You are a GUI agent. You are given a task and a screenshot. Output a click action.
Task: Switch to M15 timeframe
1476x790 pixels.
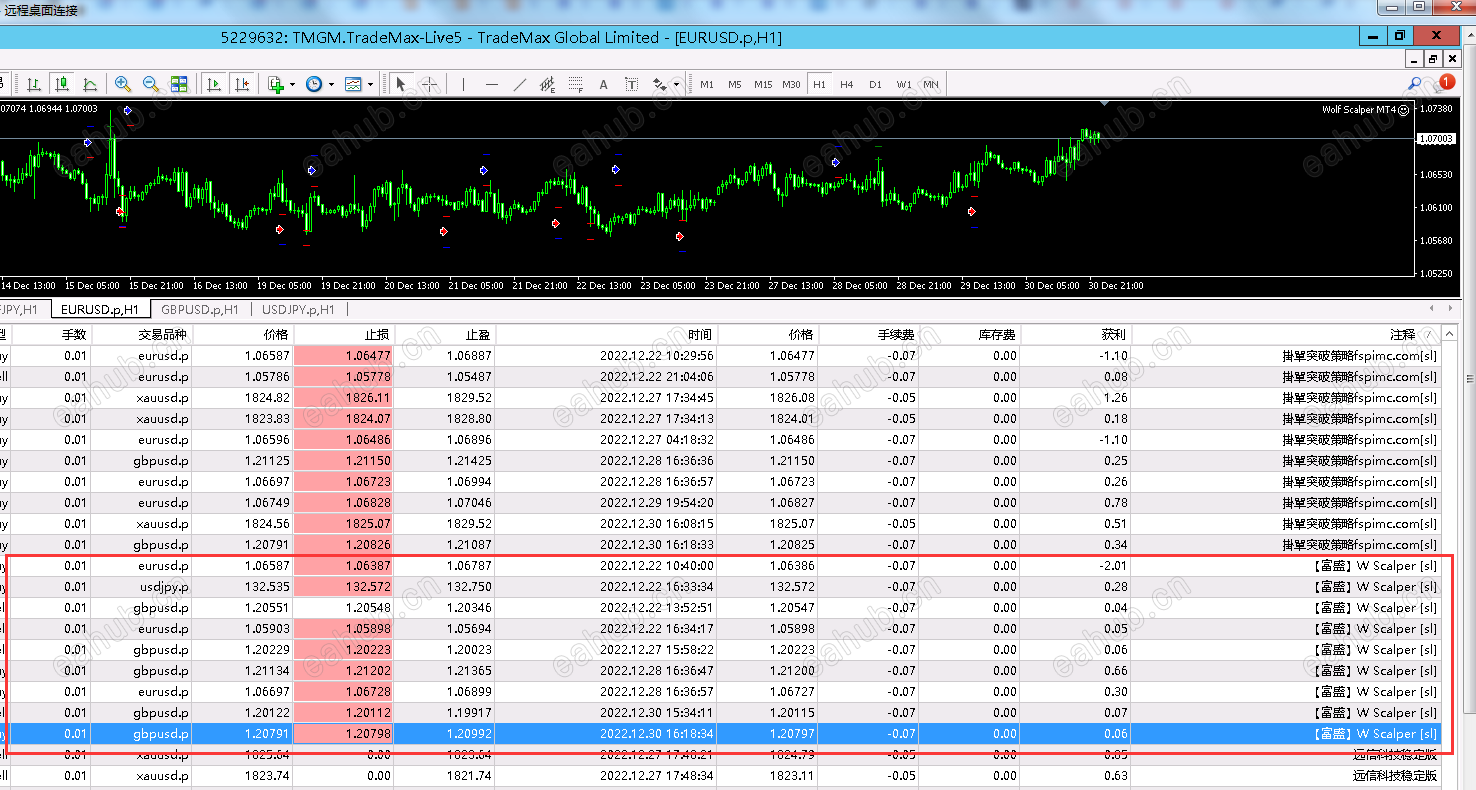763,84
